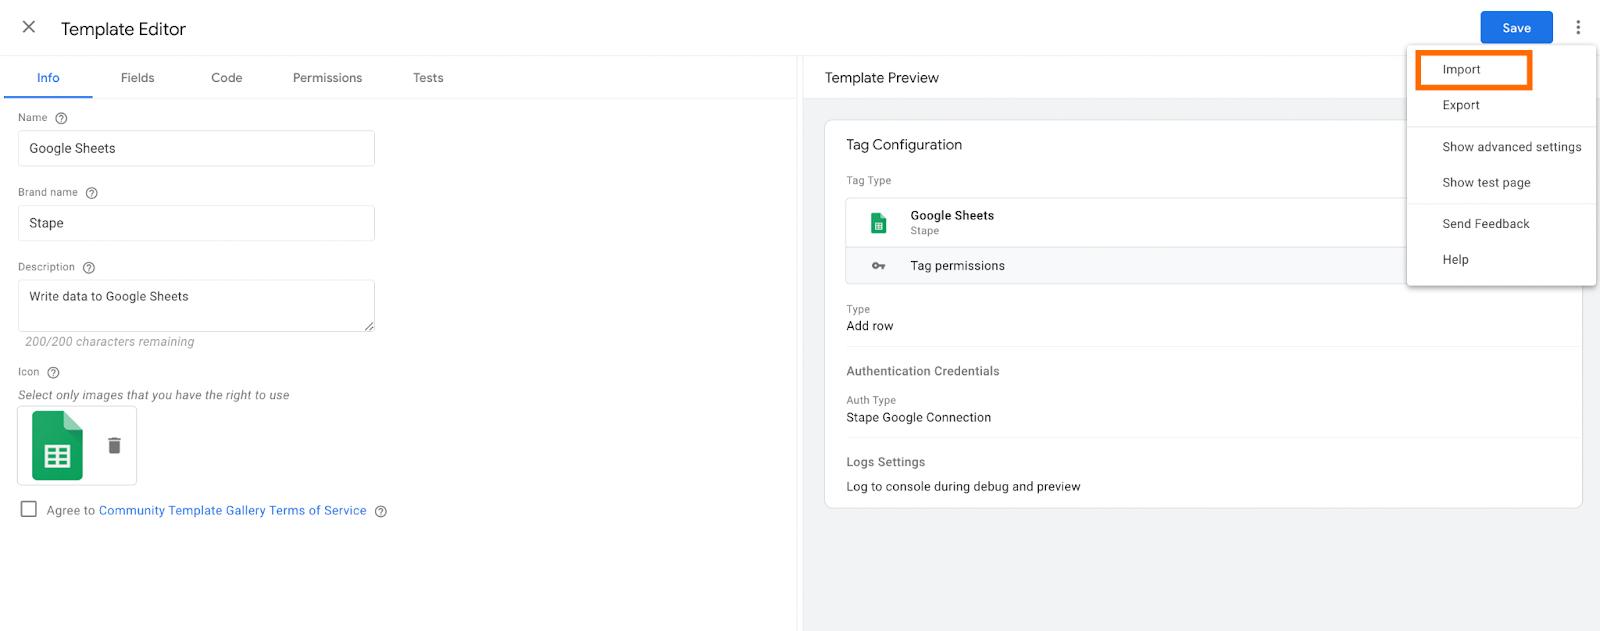The width and height of the screenshot is (1600, 631).
Task: Close the Template Editor with the X icon
Action: click(29, 27)
